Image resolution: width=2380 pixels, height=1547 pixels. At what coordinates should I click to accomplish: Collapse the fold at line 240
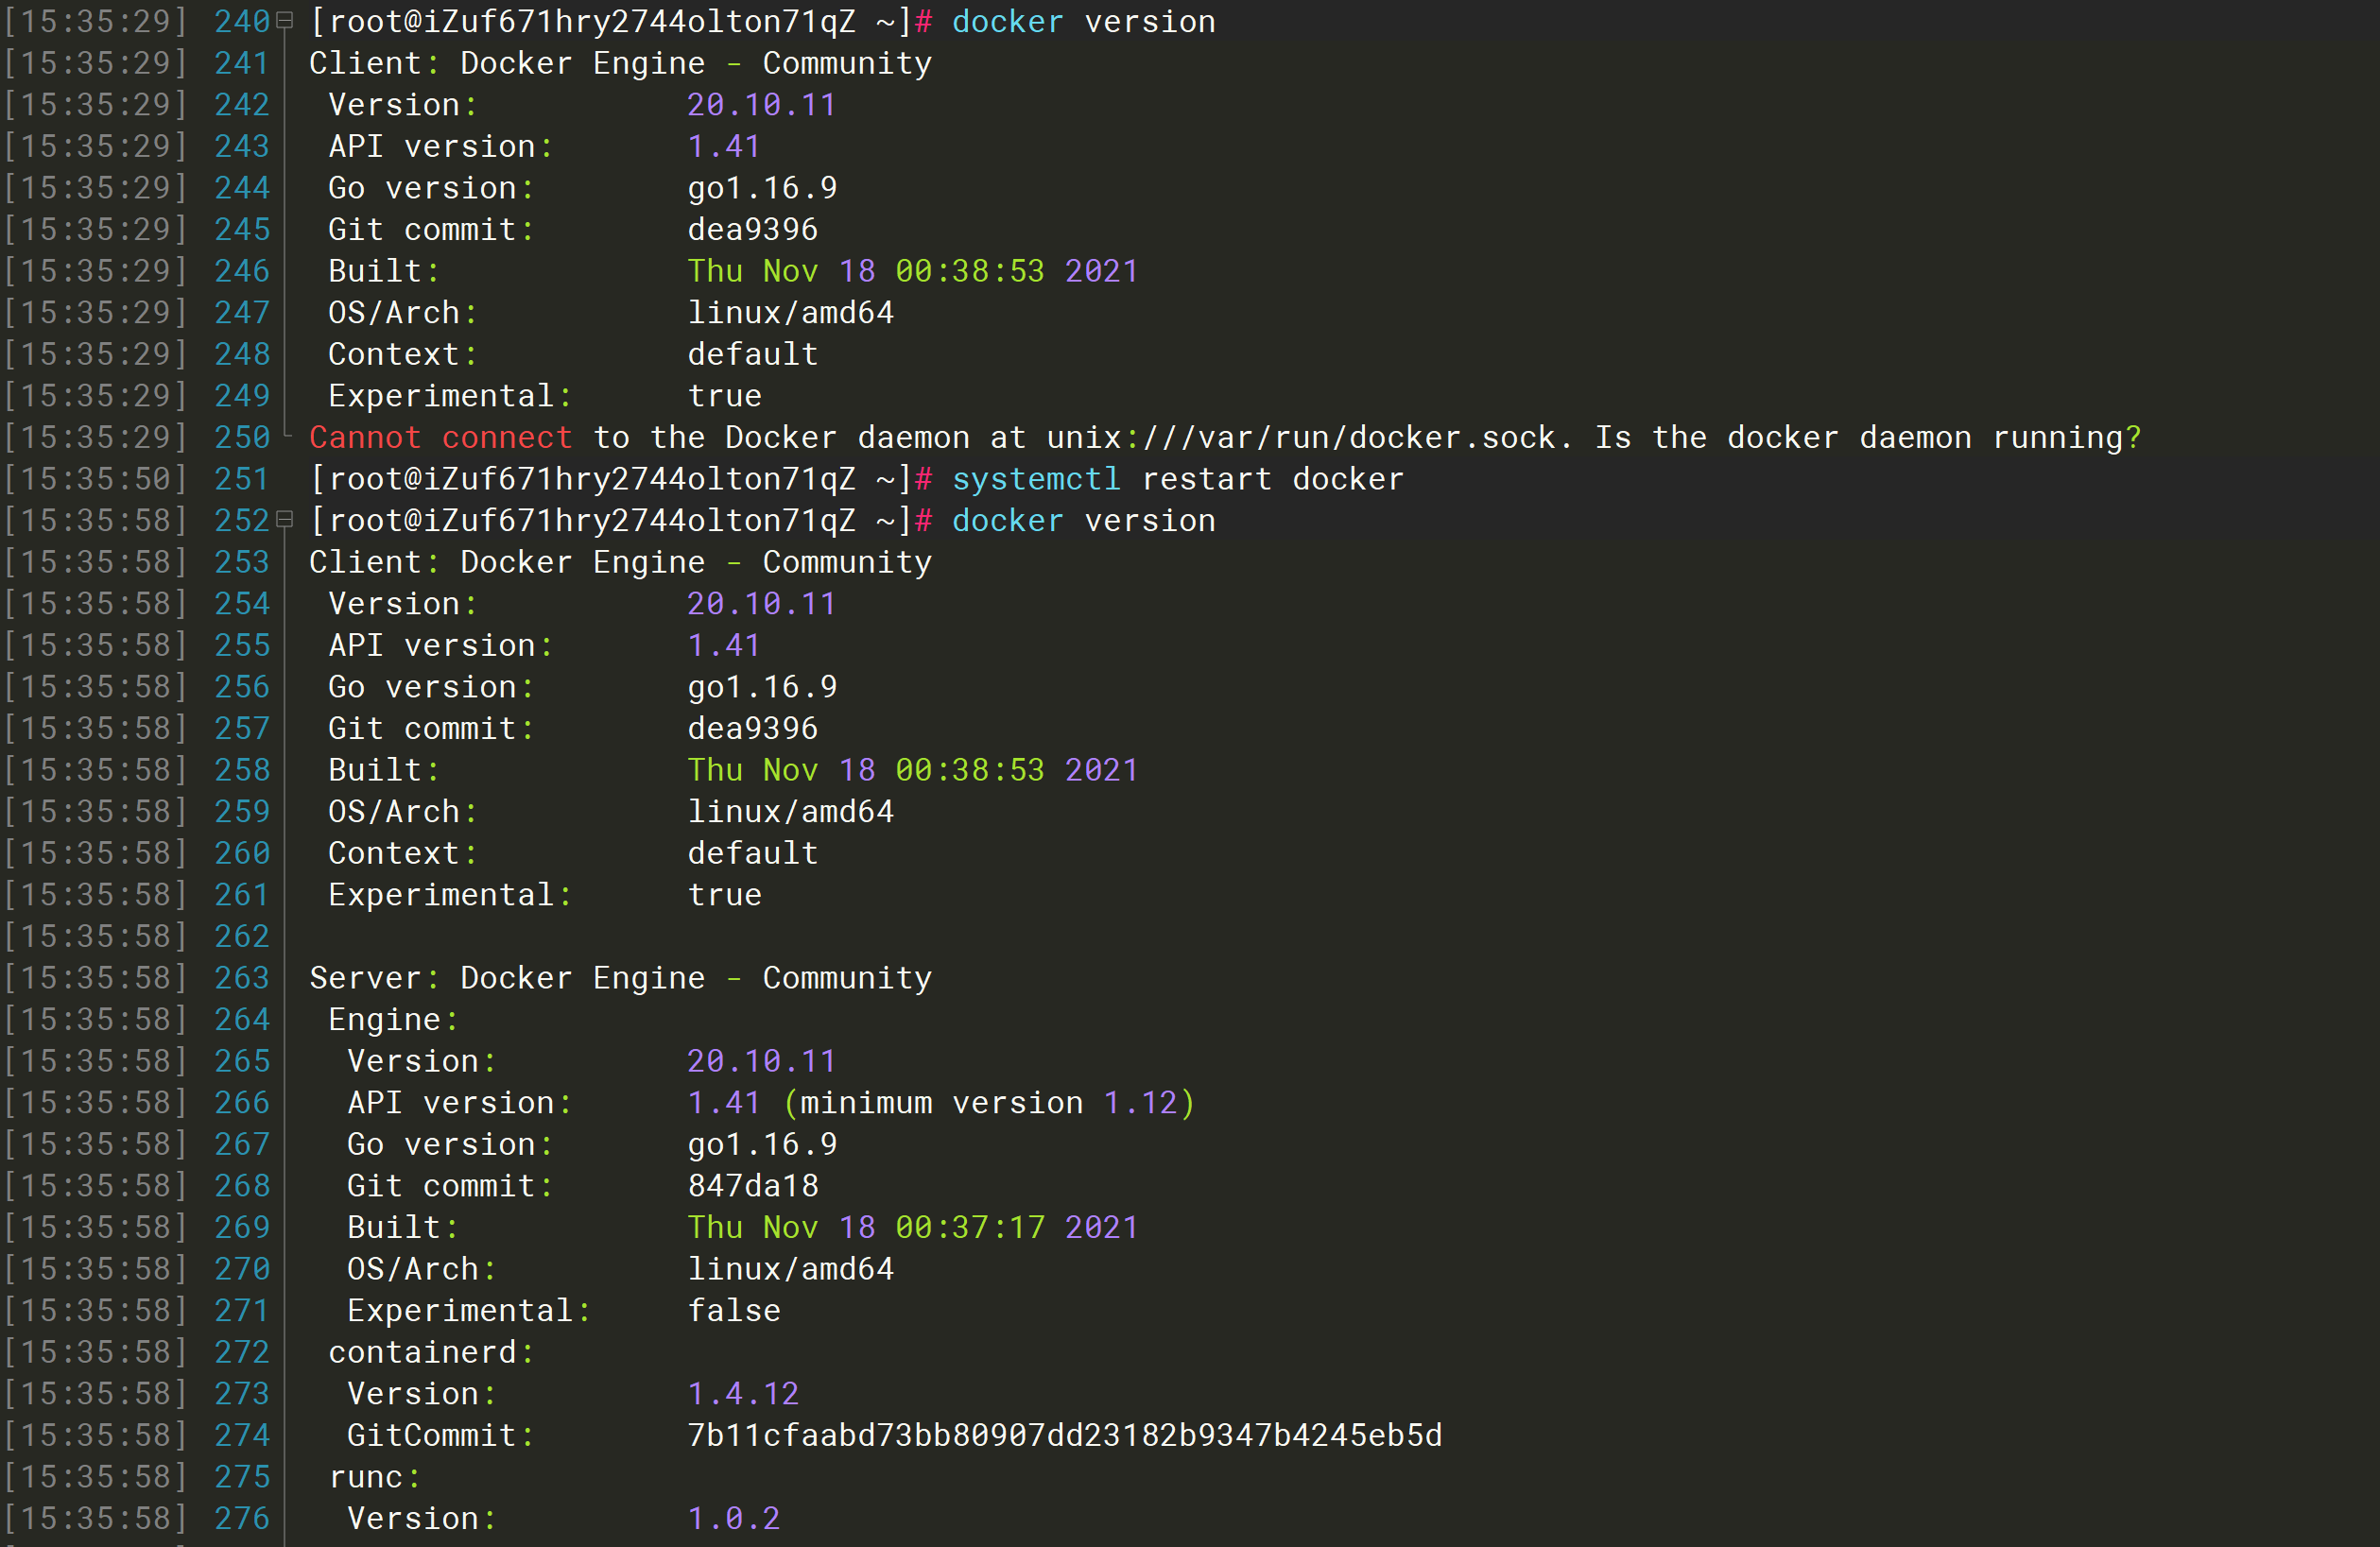pyautogui.click(x=285, y=21)
